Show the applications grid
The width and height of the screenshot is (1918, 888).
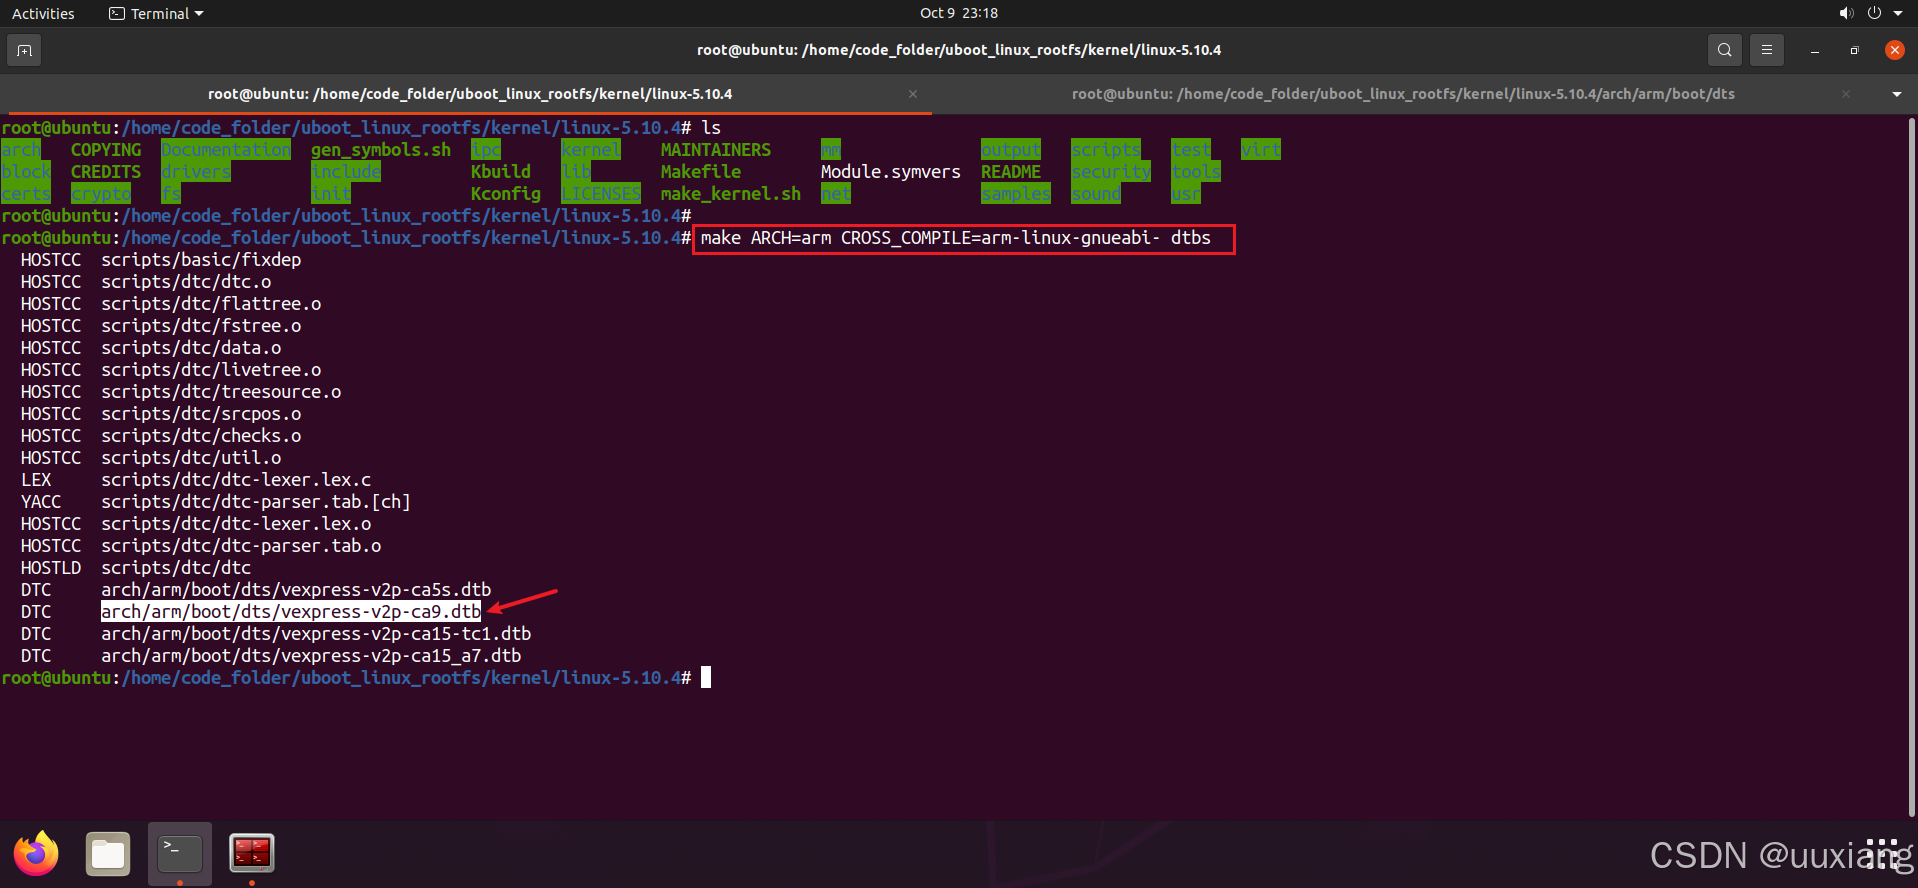click(x=1882, y=854)
